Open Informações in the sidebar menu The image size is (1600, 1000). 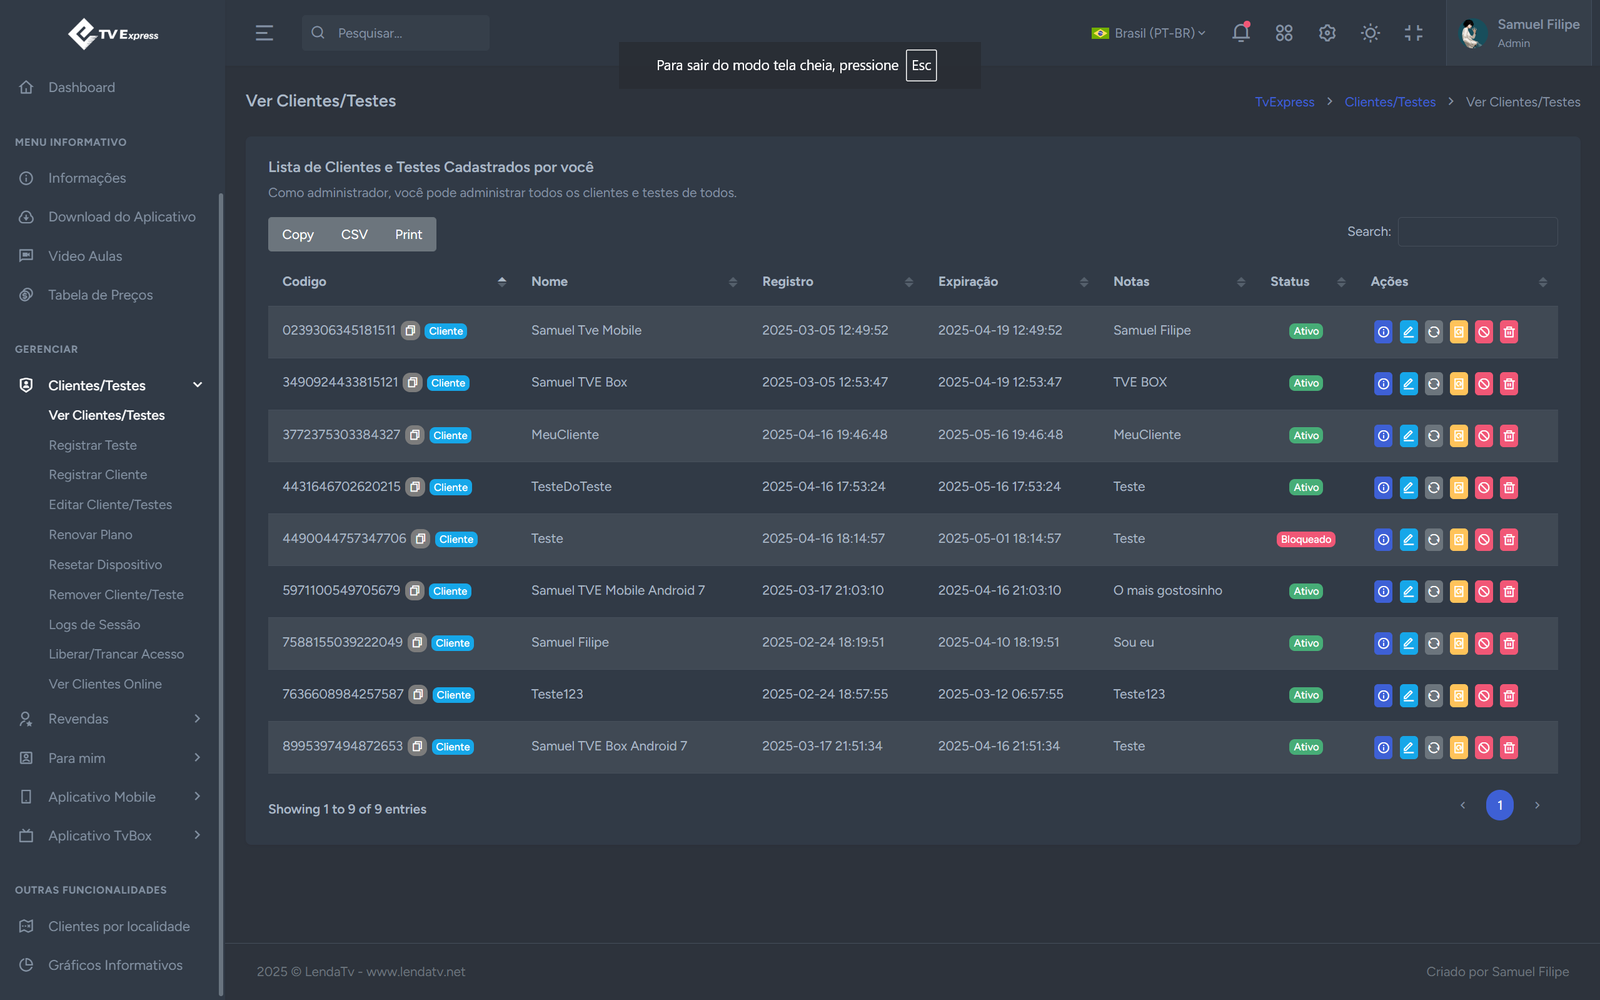pos(87,178)
